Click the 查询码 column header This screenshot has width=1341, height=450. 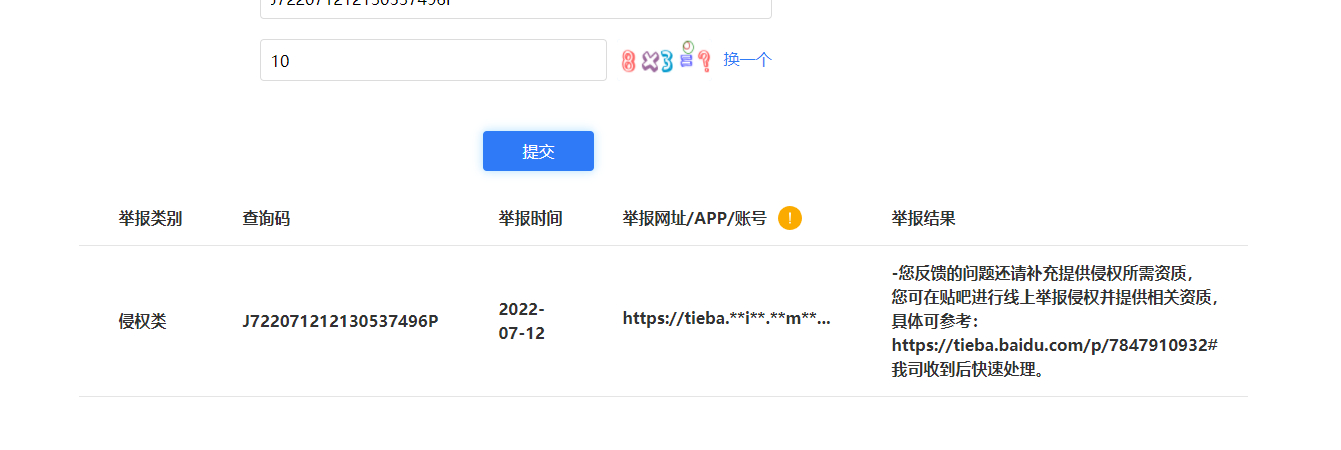coord(266,218)
